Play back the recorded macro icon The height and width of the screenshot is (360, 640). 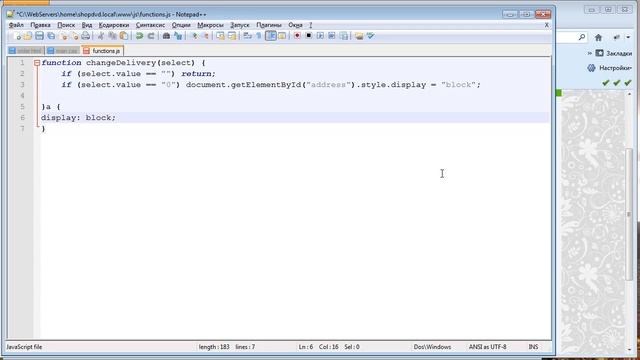point(320,36)
